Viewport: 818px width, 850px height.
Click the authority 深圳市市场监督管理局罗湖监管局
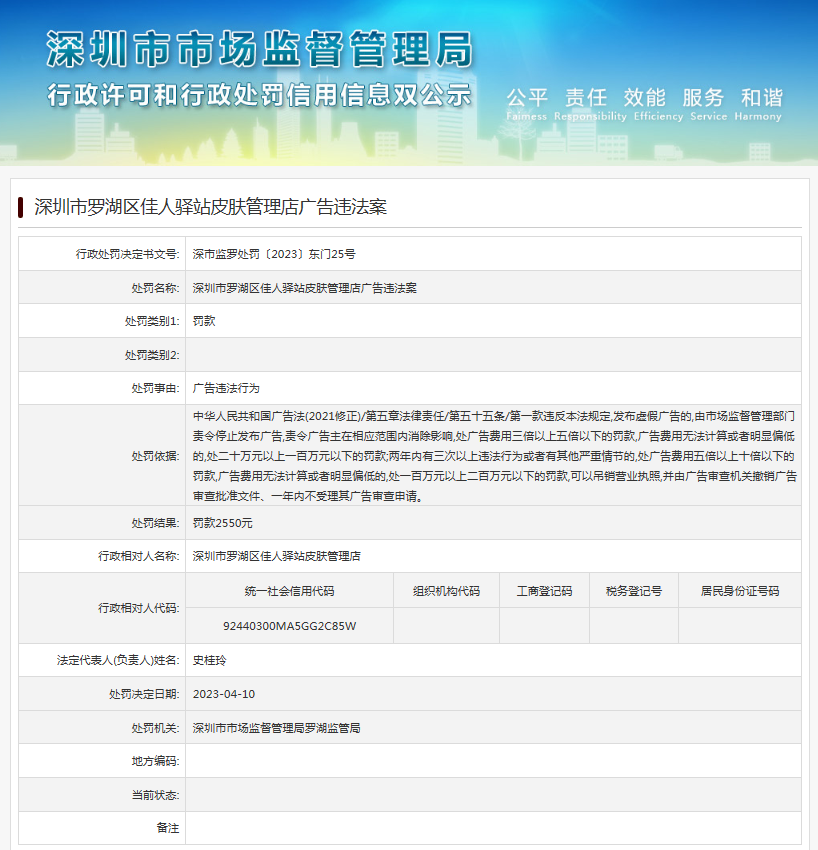(276, 728)
